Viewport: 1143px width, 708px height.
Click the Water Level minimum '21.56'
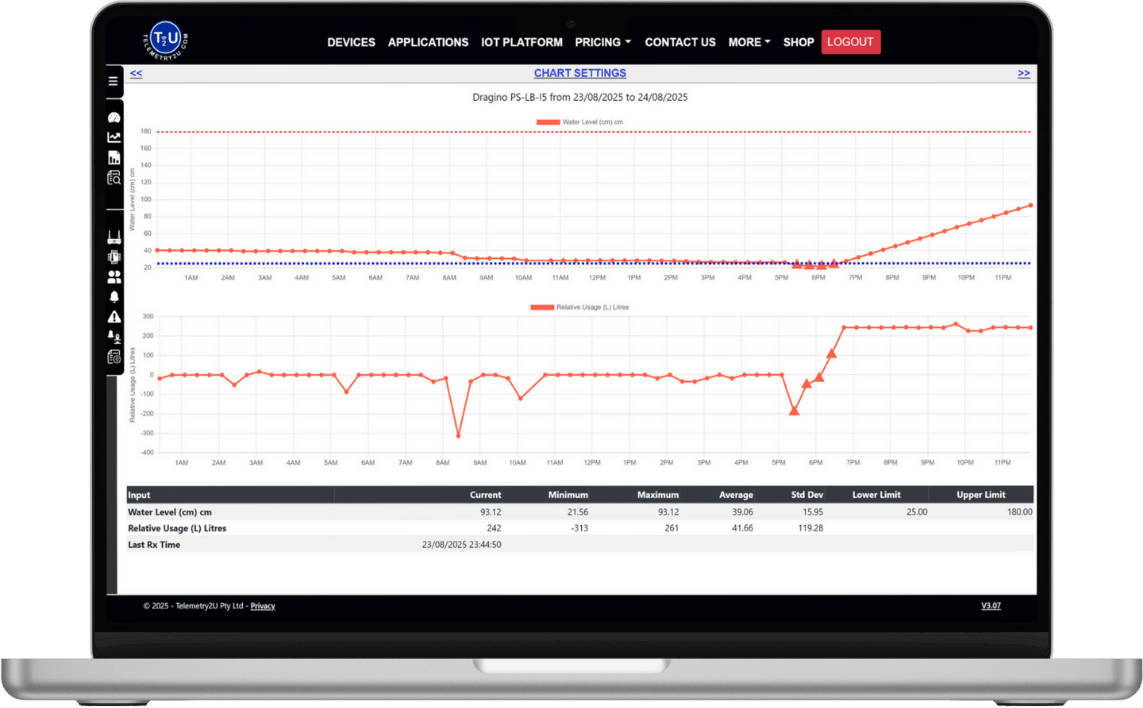click(577, 512)
